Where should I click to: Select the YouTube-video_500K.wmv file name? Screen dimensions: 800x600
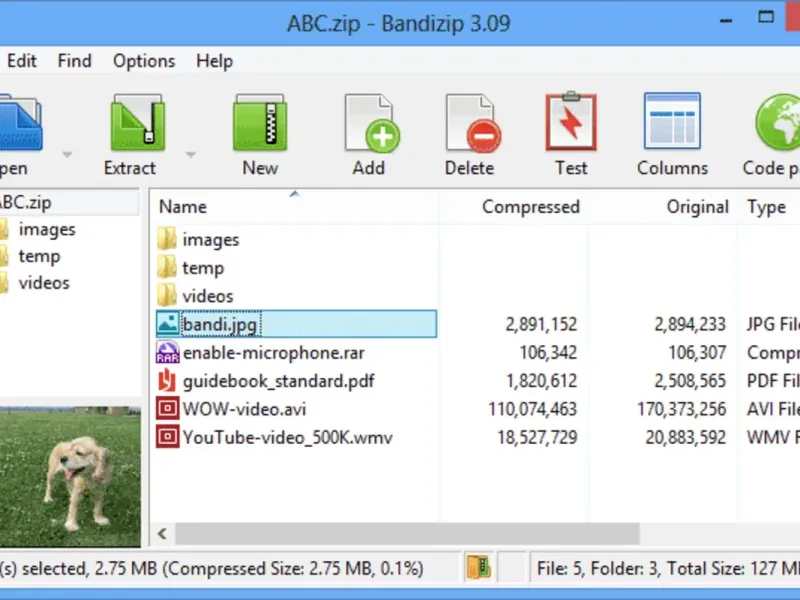click(x=288, y=438)
